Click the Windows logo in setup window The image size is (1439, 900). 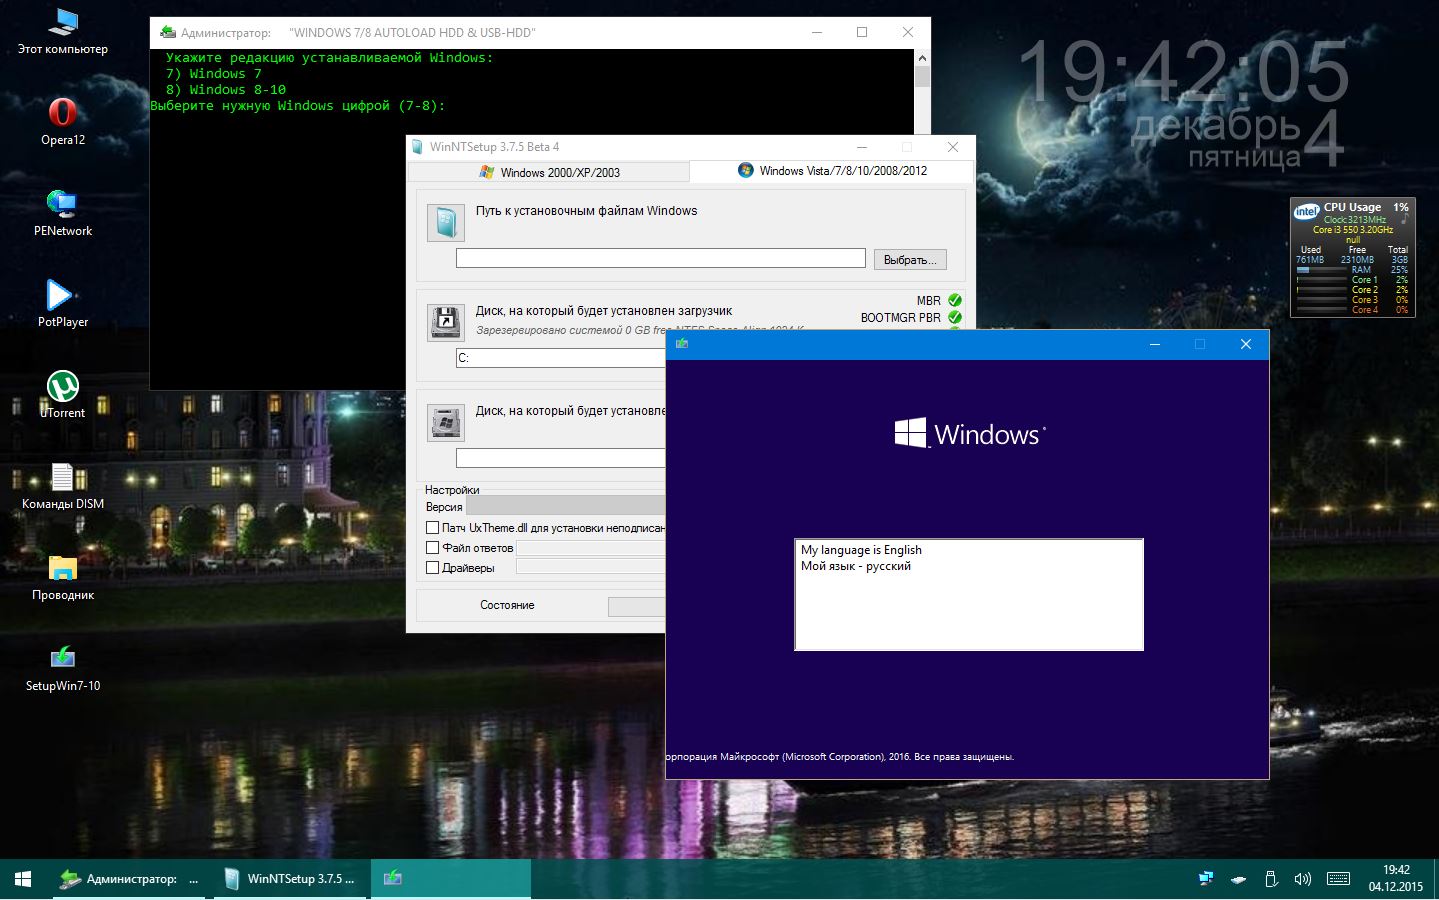point(970,433)
